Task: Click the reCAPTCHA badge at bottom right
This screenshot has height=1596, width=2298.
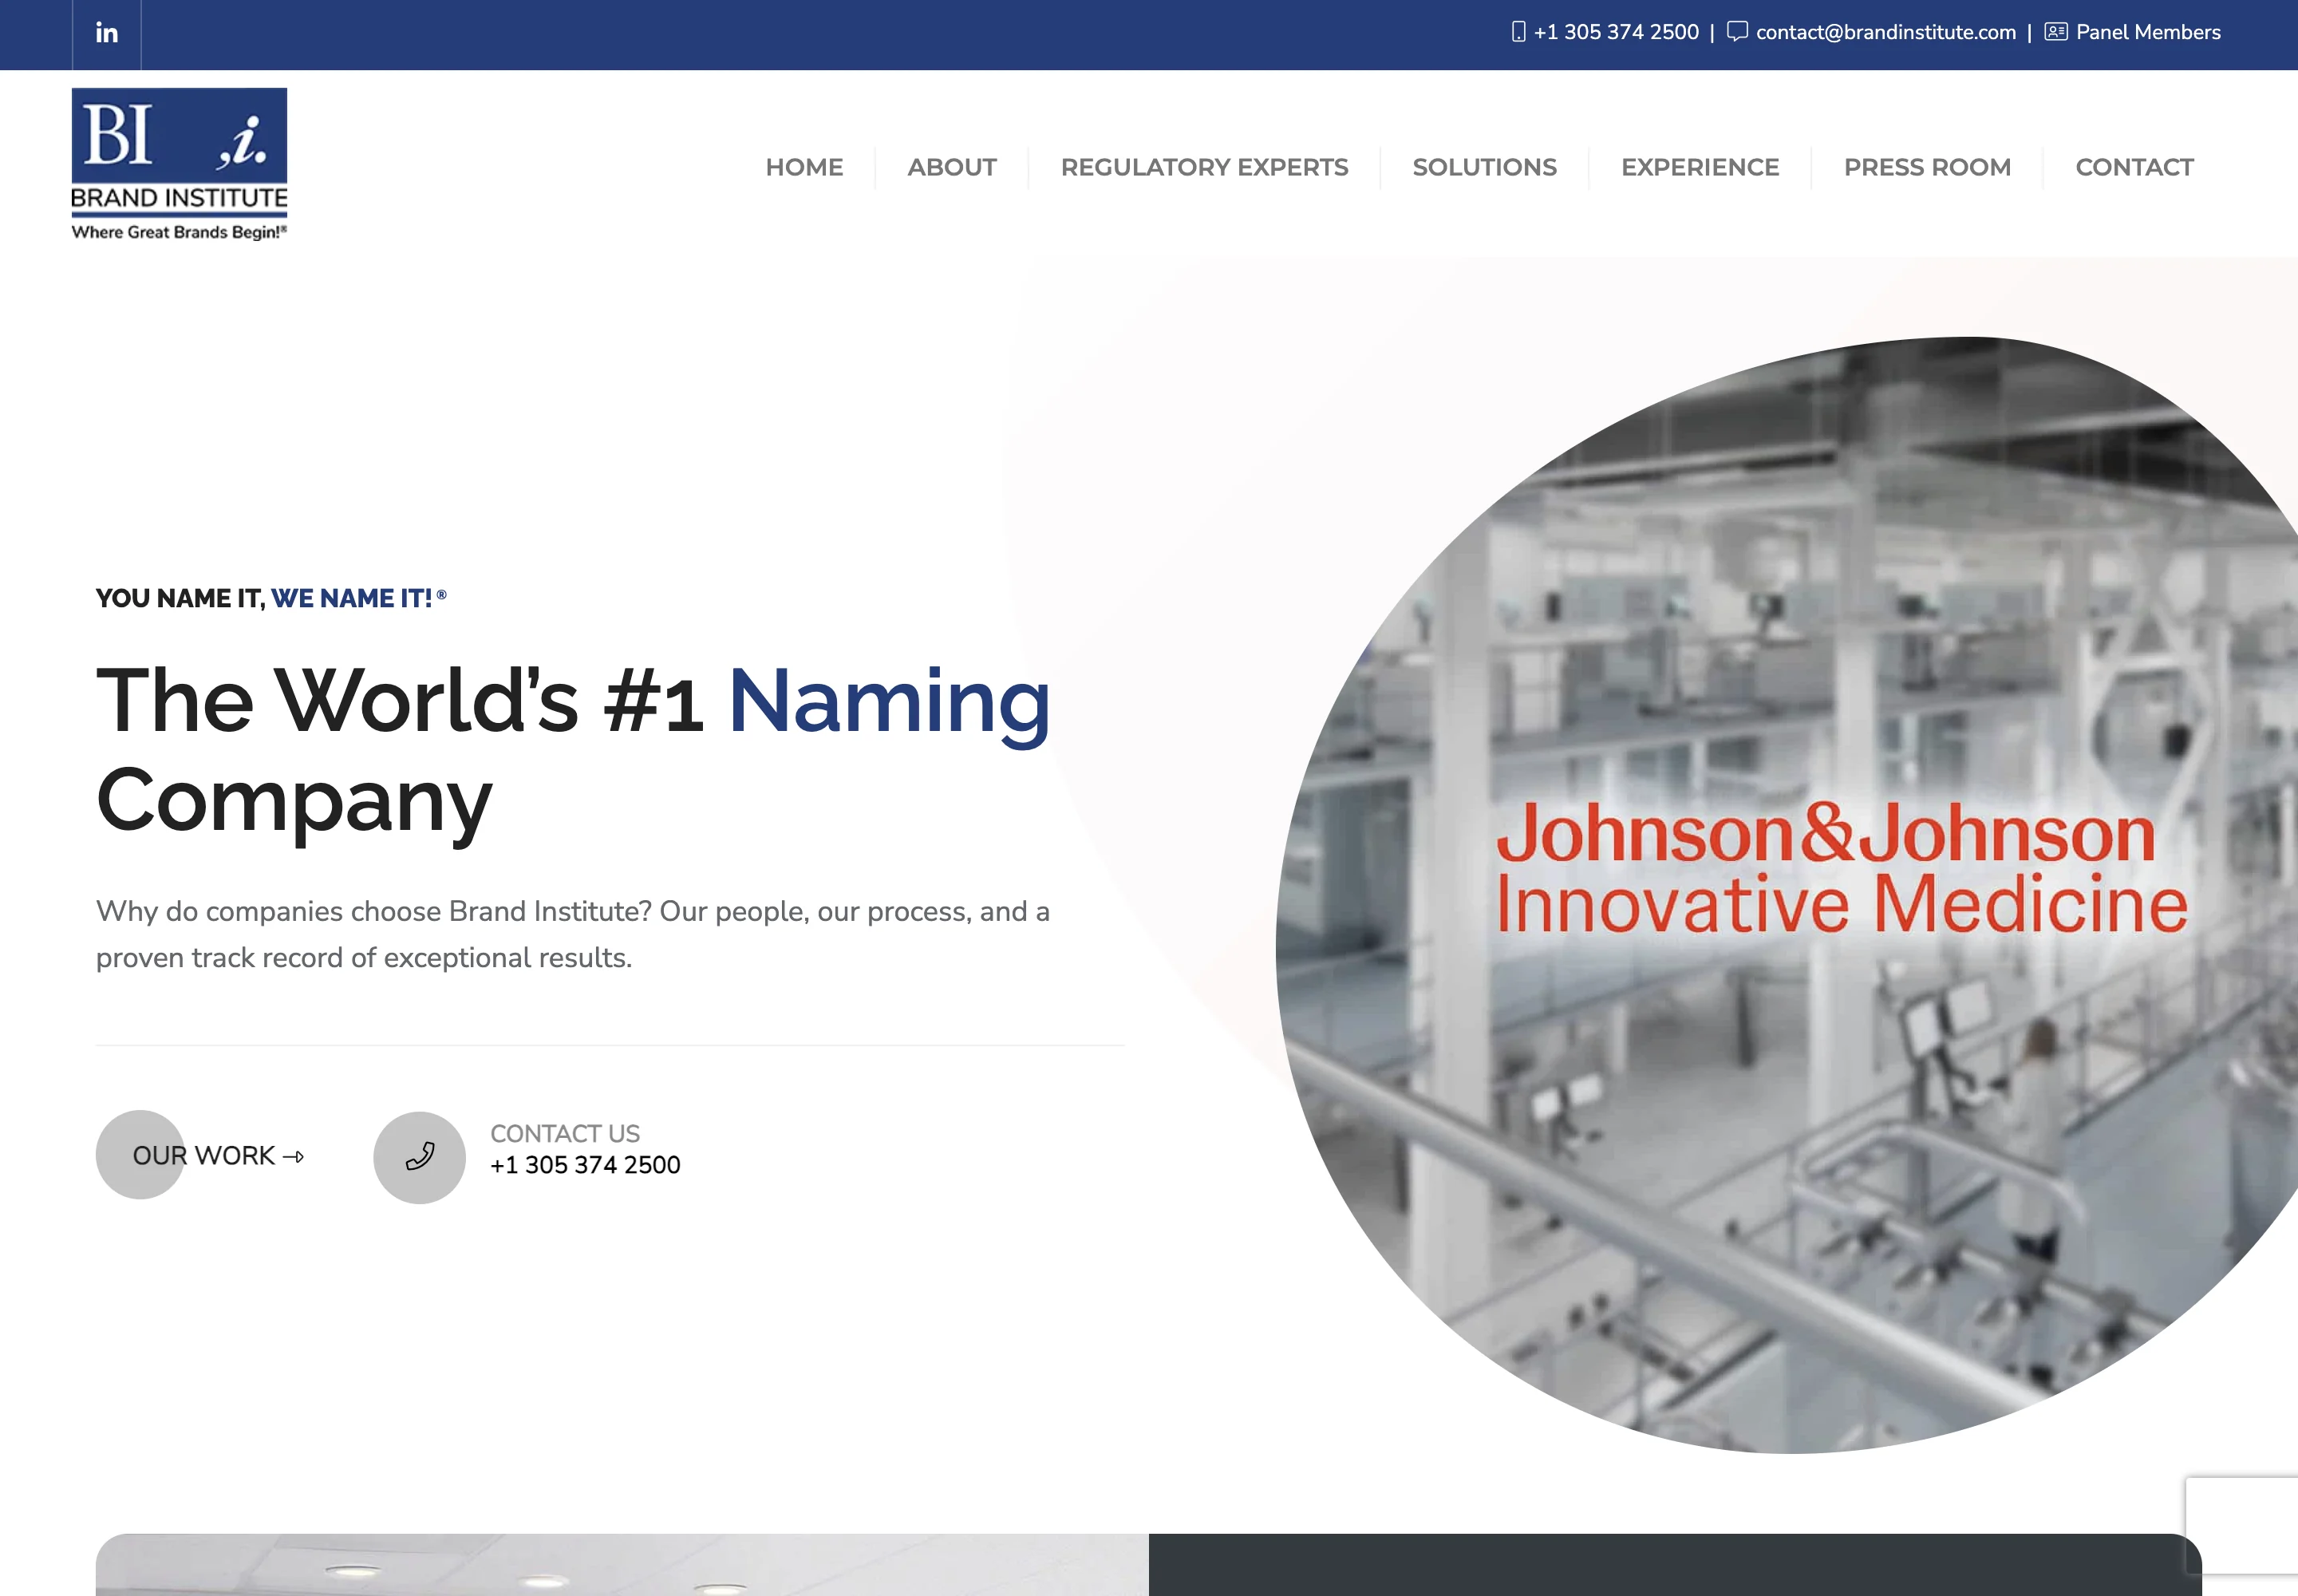Action: 2242,1526
